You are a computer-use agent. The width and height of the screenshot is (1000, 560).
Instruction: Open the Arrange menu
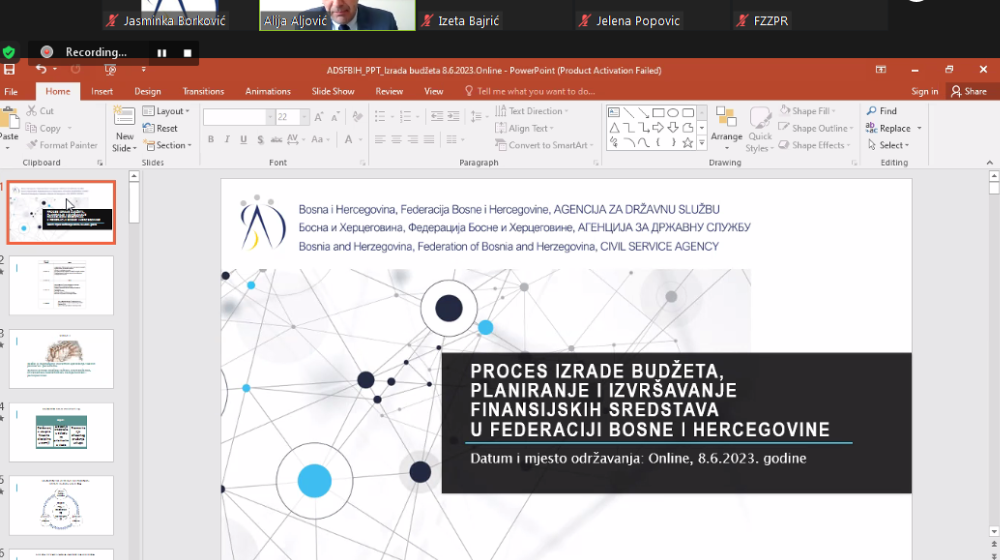pos(726,129)
